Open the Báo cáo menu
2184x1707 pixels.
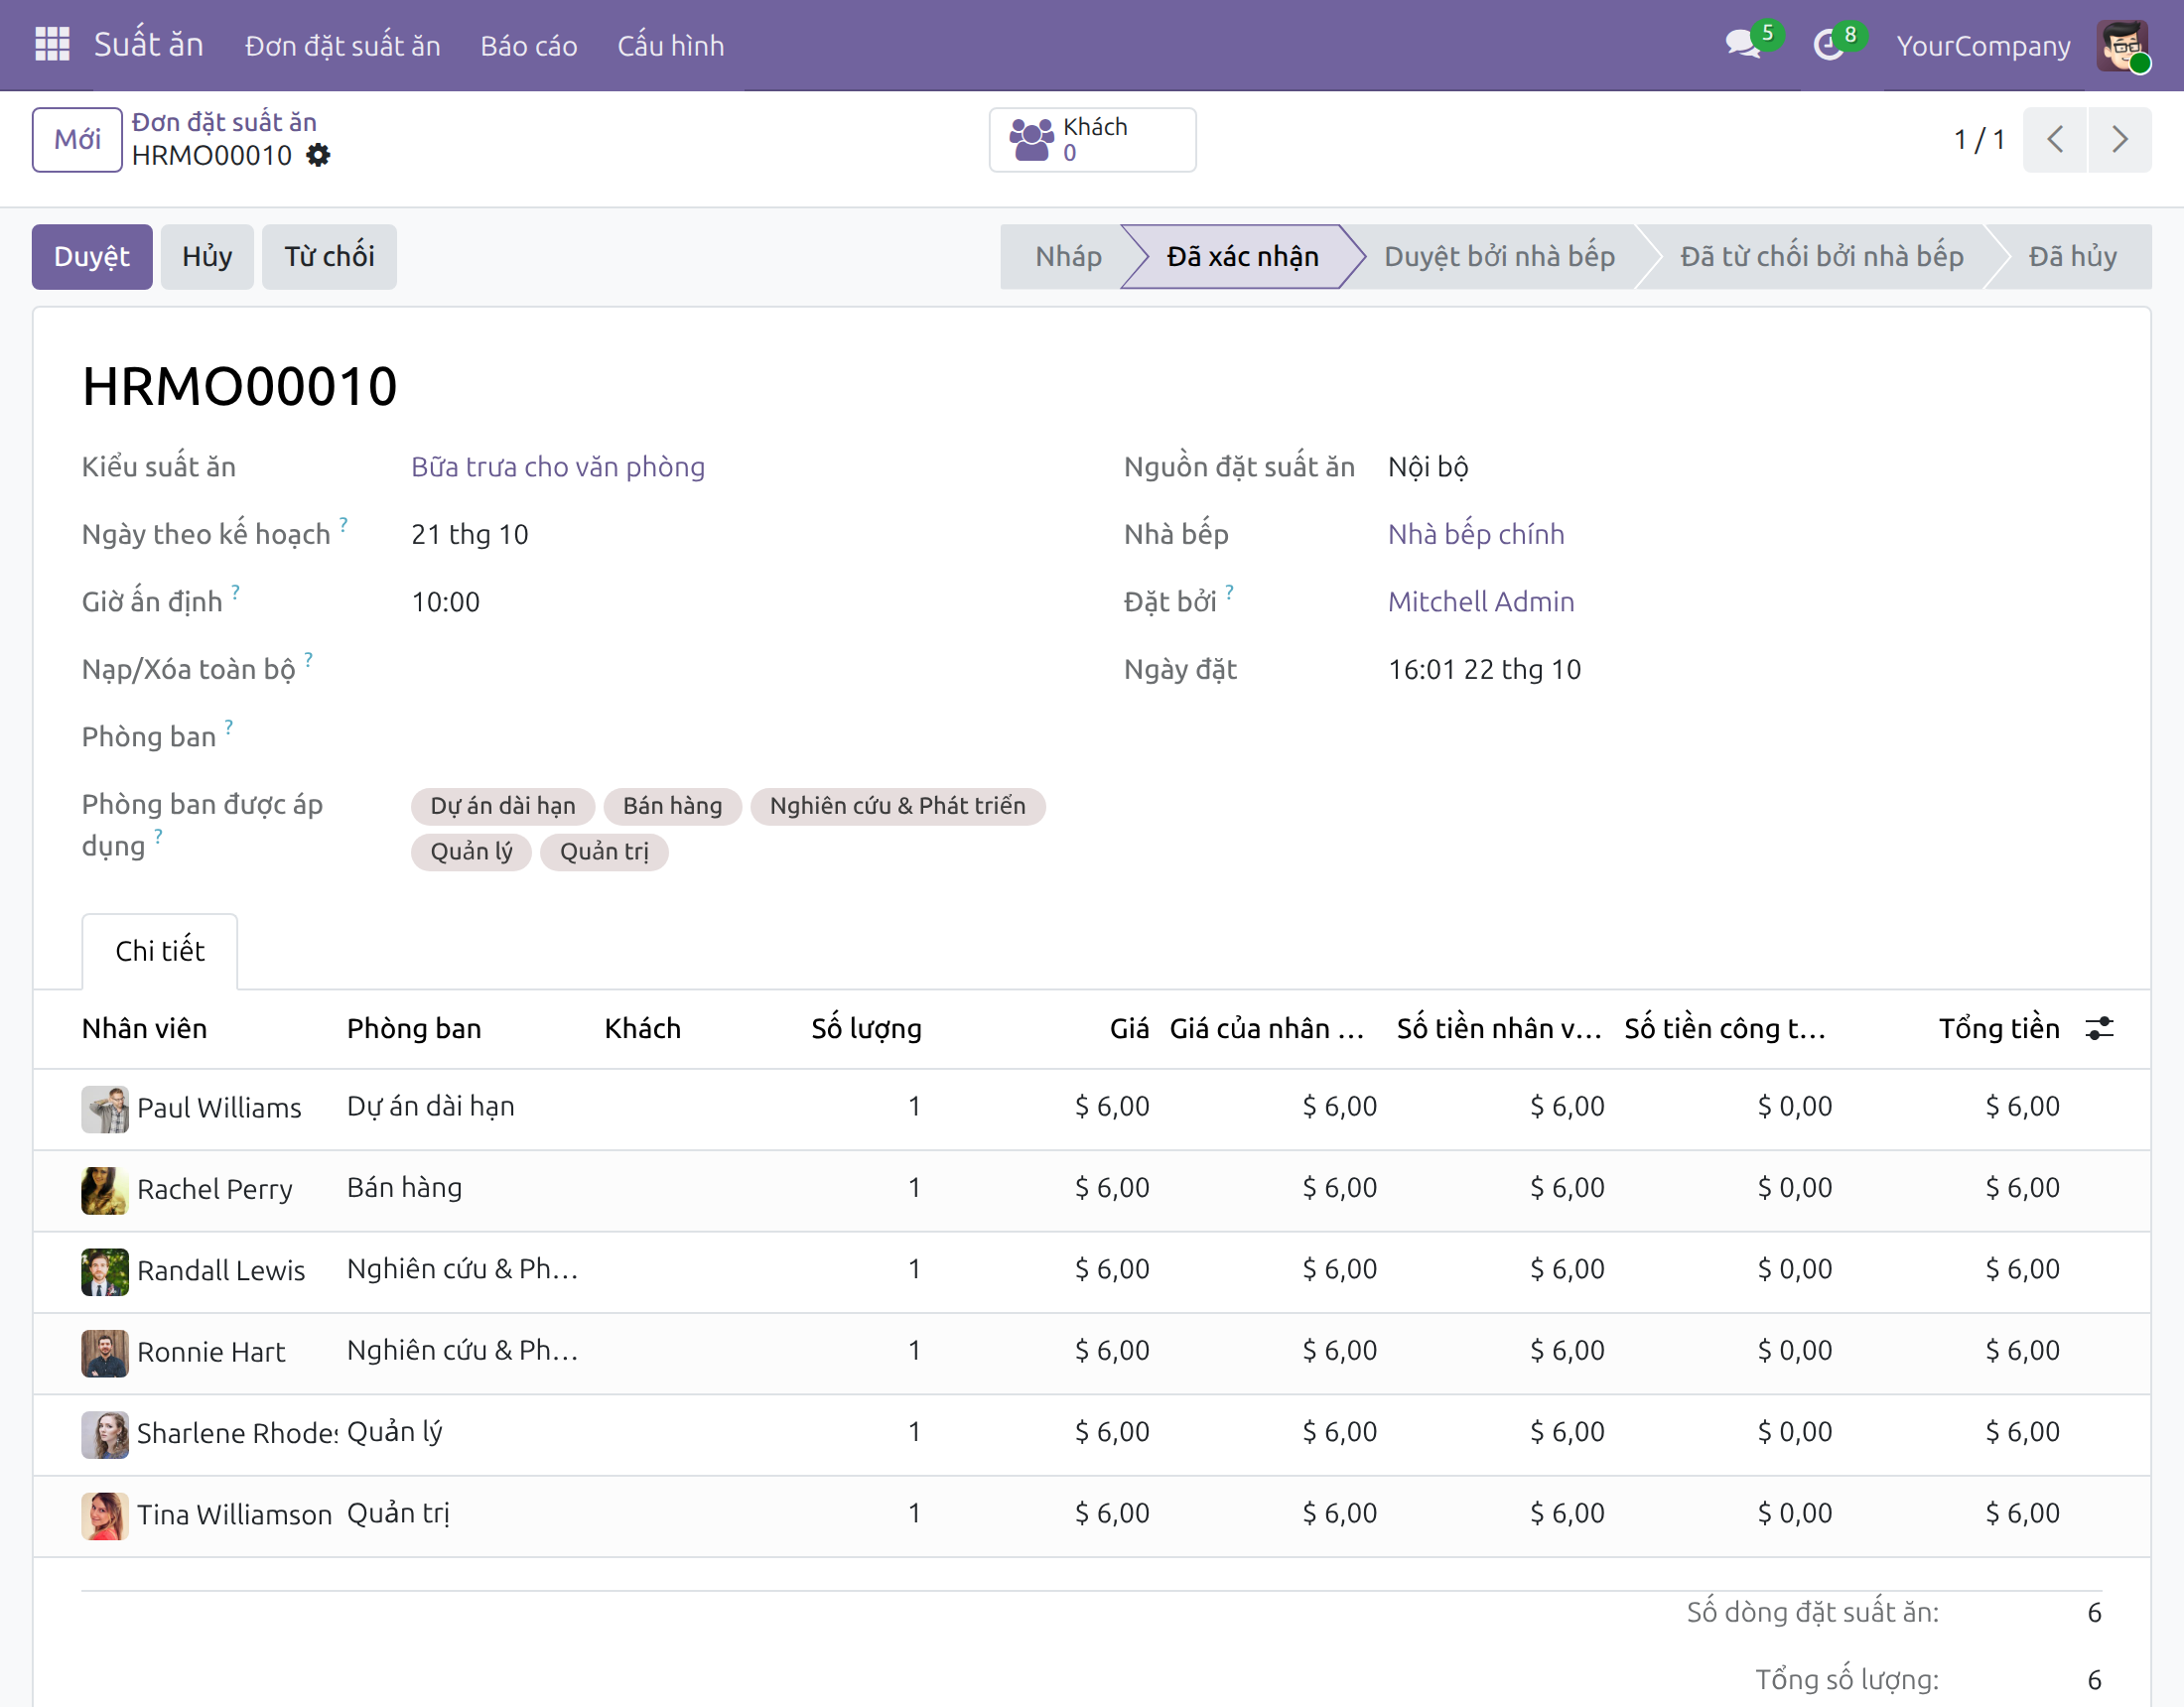(528, 45)
